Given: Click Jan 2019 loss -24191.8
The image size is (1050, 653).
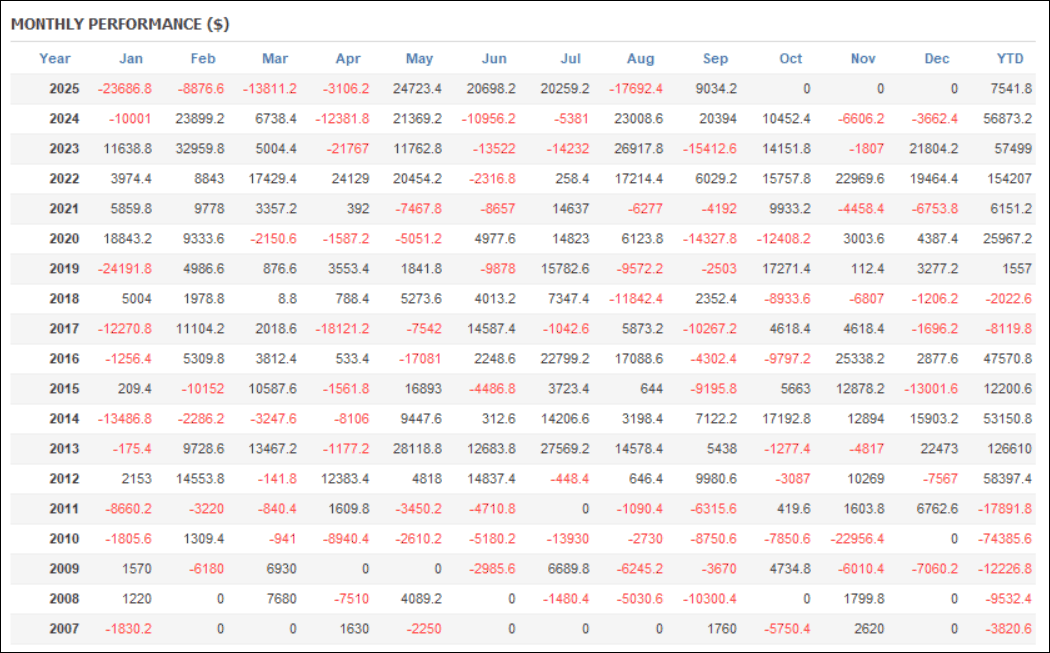Looking at the screenshot, I should click(x=124, y=269).
